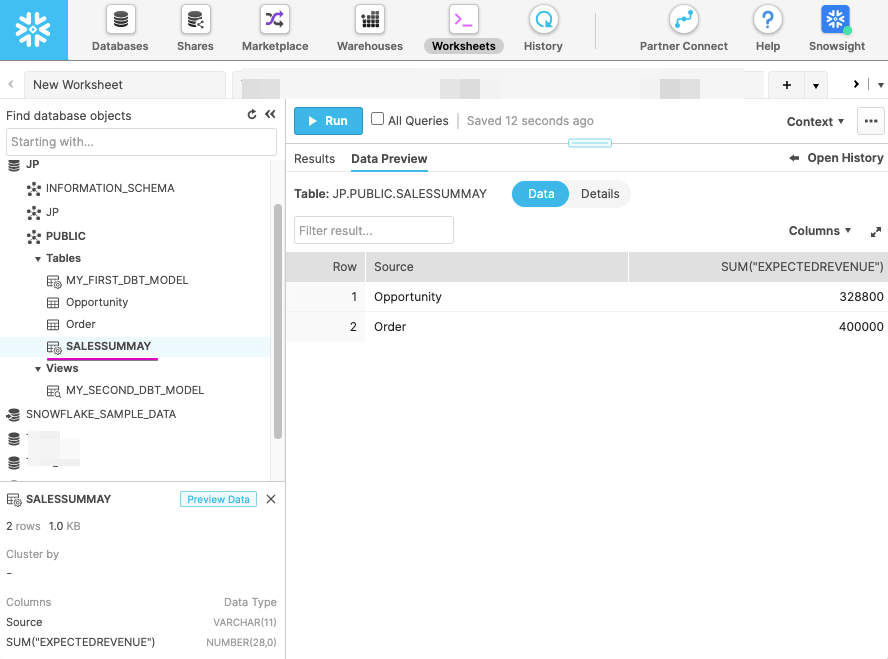Switch to the Details toggle view
888x659 pixels.
click(x=600, y=194)
